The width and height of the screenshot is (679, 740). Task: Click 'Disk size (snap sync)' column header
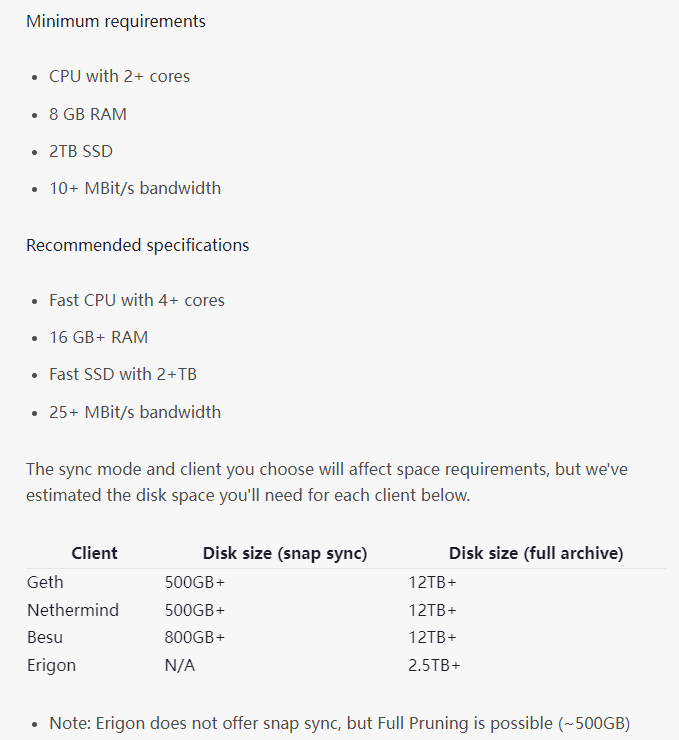click(285, 553)
